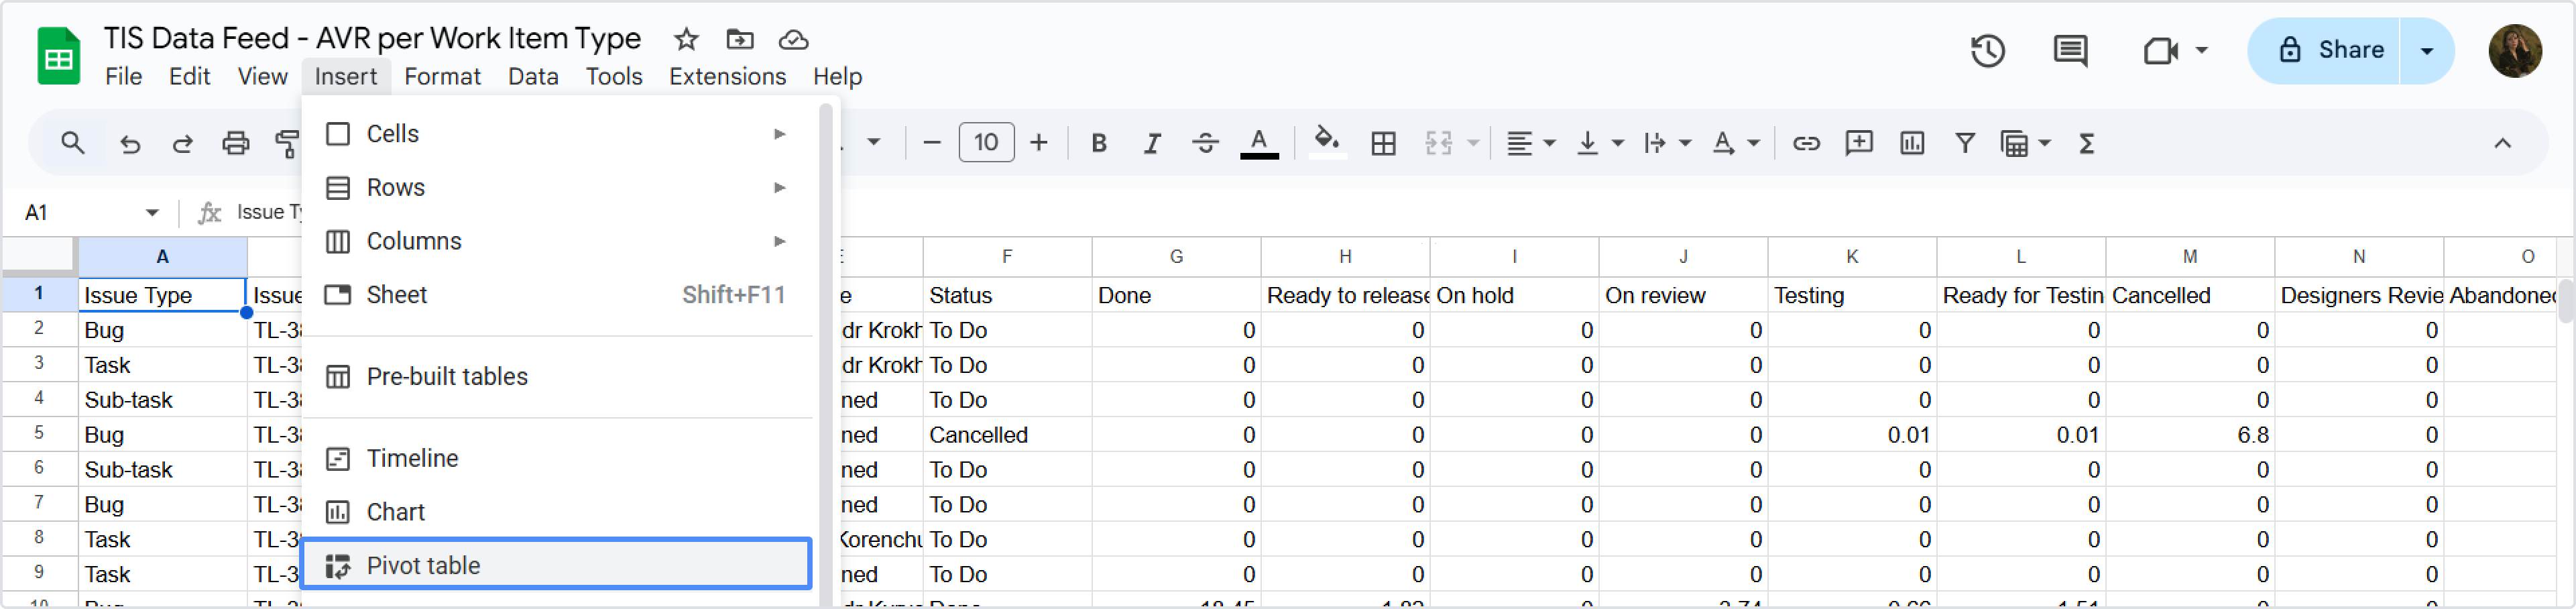Open the comments panel icon
Screen dimensions: 2576x609
[x=2069, y=51]
